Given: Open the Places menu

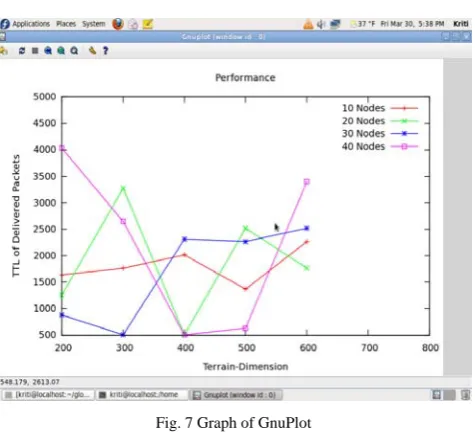Looking at the screenshot, I should [x=66, y=24].
